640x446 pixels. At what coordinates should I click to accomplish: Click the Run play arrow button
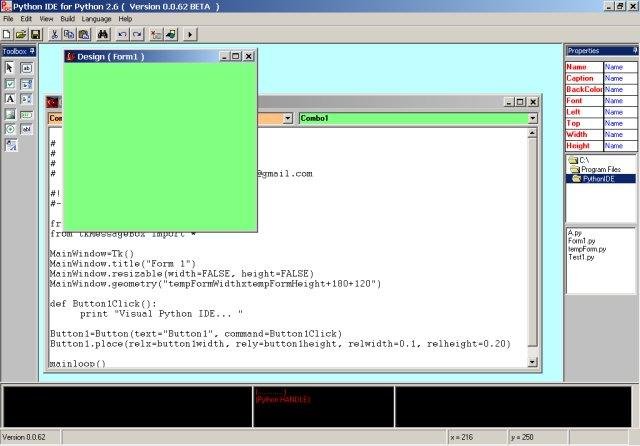190,34
